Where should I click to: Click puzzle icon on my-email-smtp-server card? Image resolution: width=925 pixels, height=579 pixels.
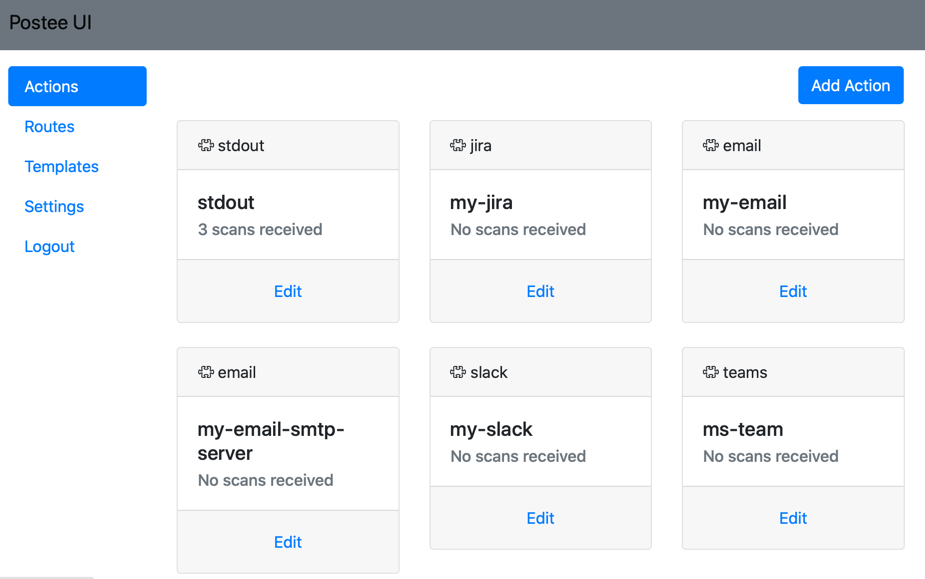(x=206, y=373)
